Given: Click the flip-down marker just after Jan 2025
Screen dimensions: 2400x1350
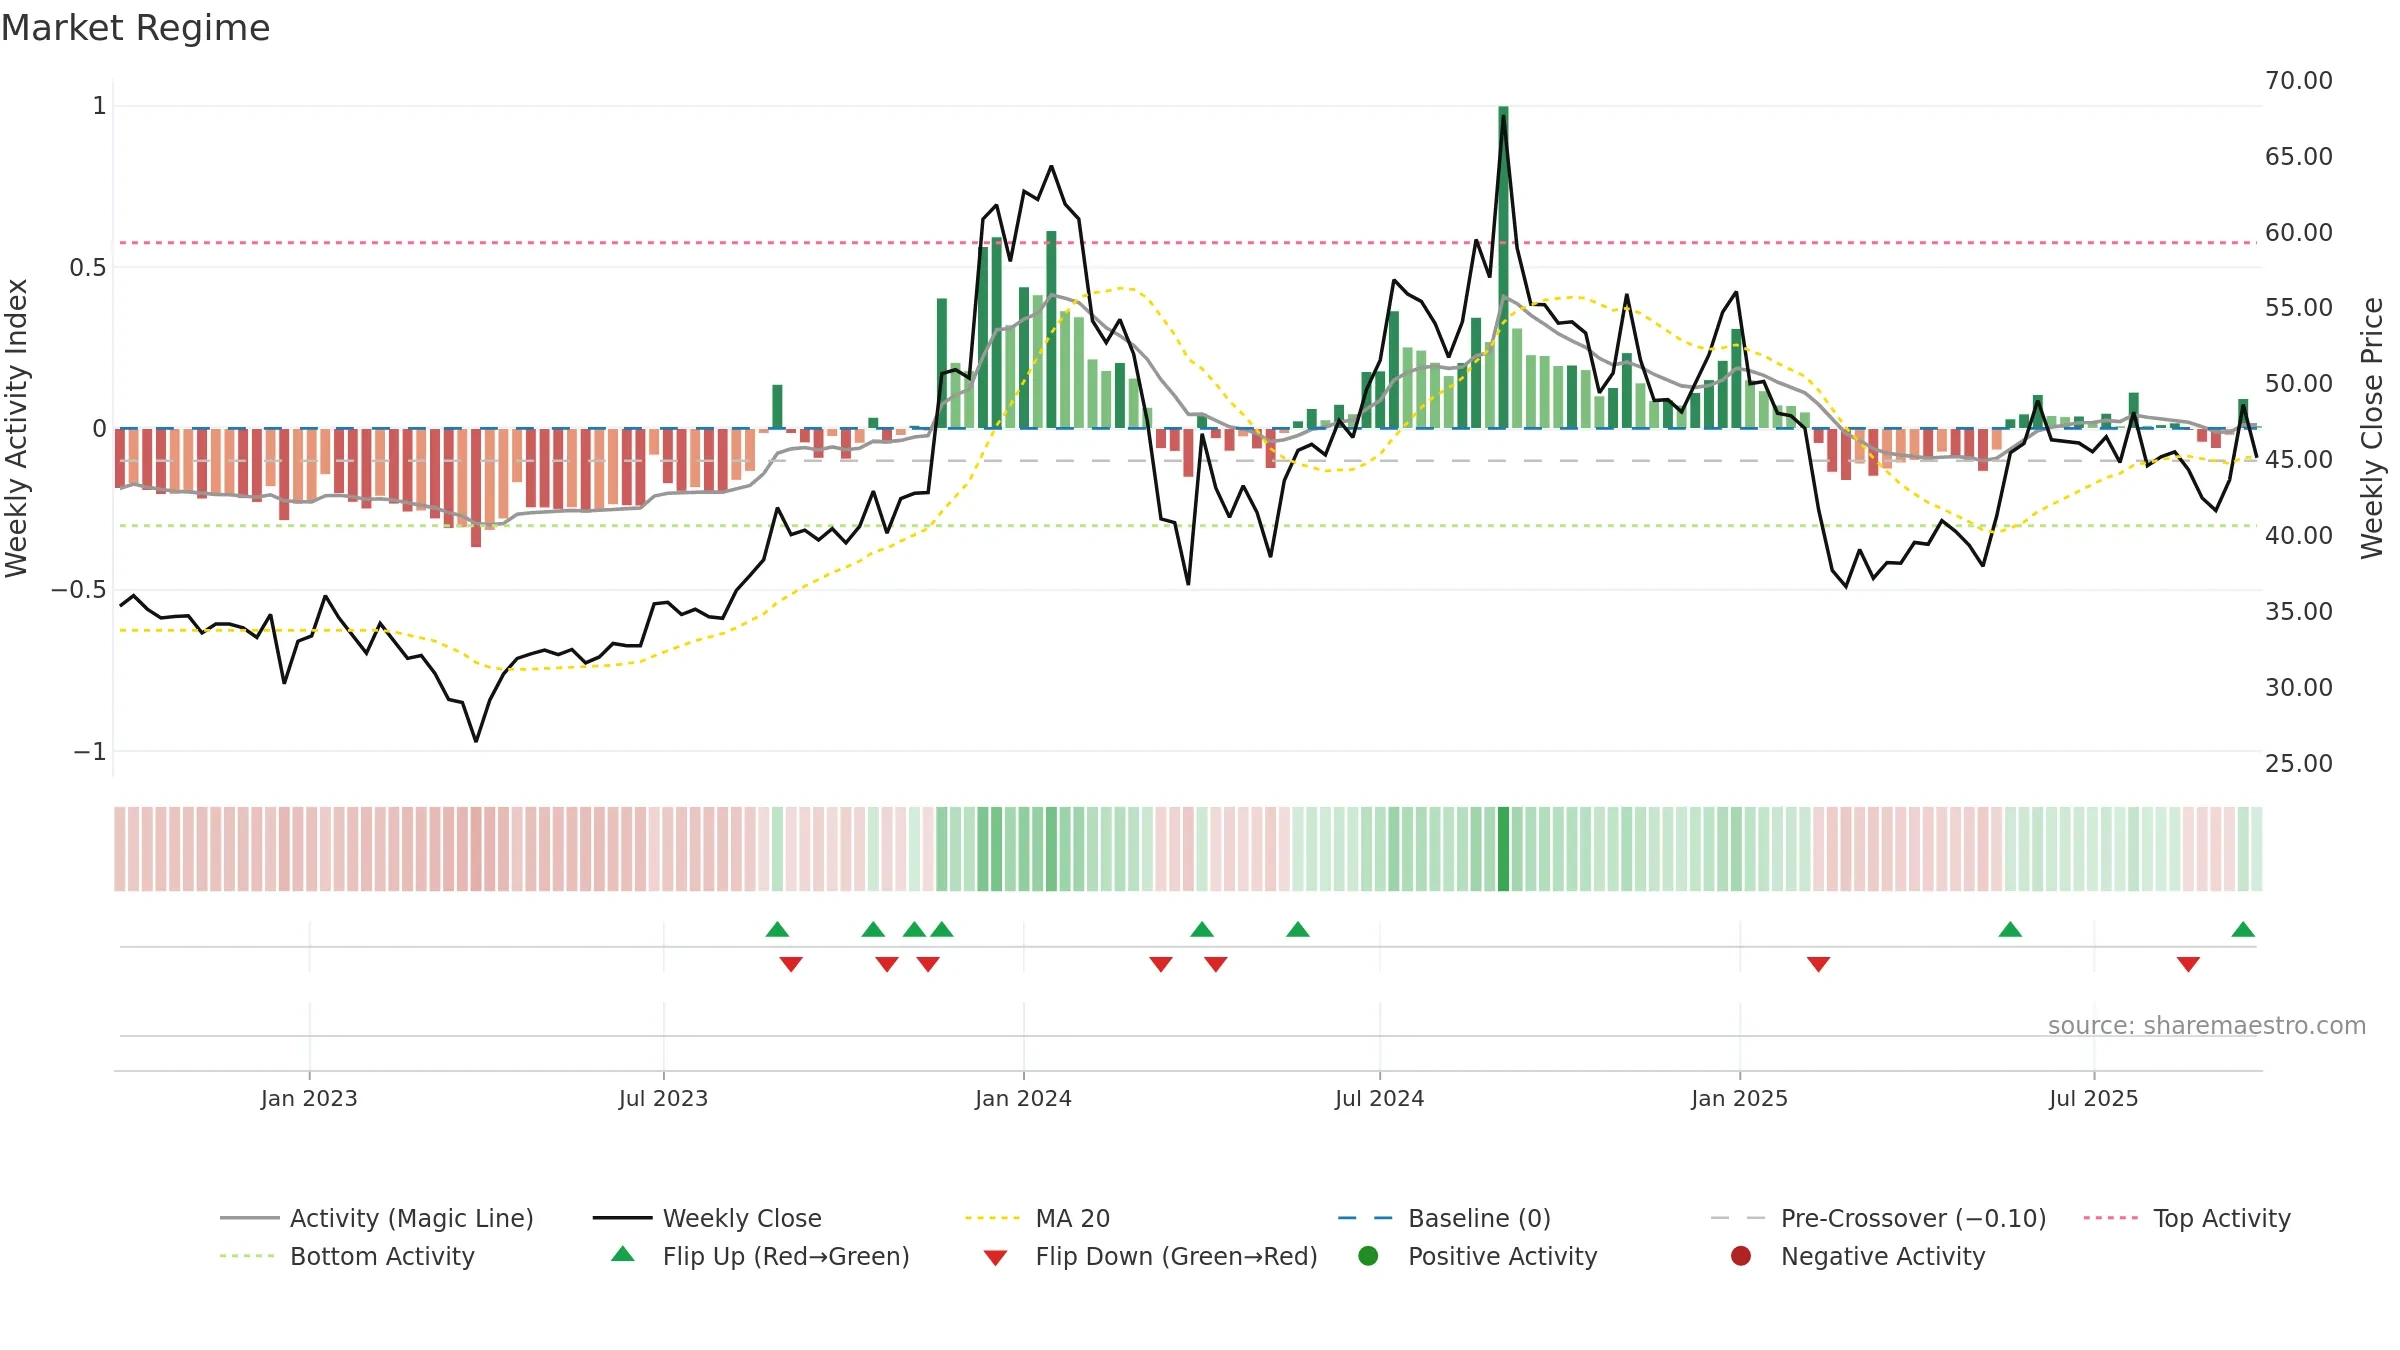Looking at the screenshot, I should [x=1819, y=964].
